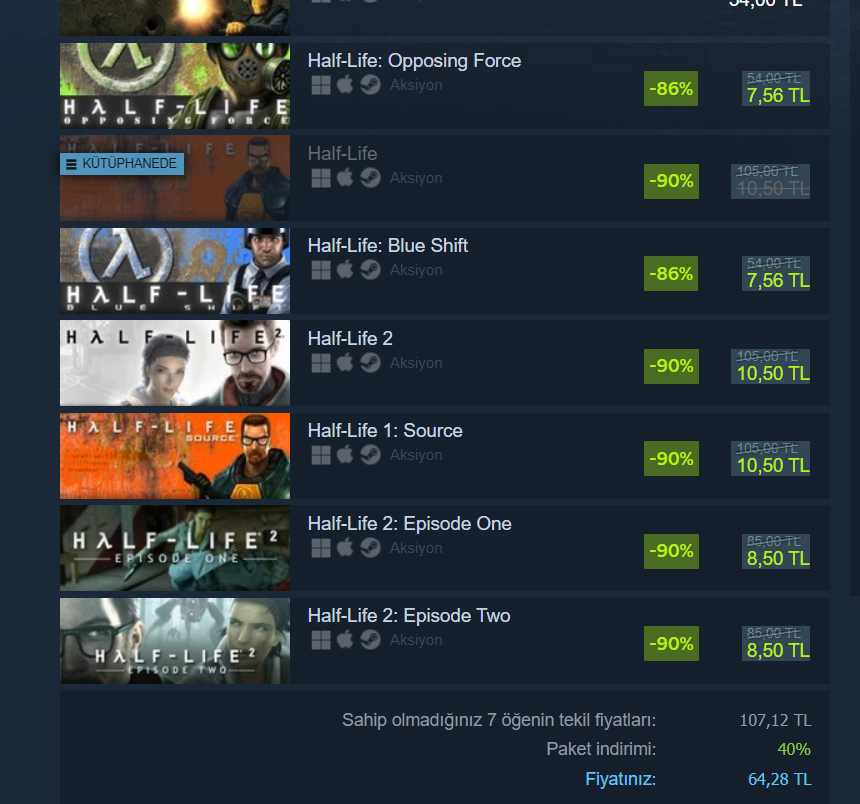The height and width of the screenshot is (804, 860).
Task: Click the -86% discount badge for Opposing Force
Action: pos(671,88)
